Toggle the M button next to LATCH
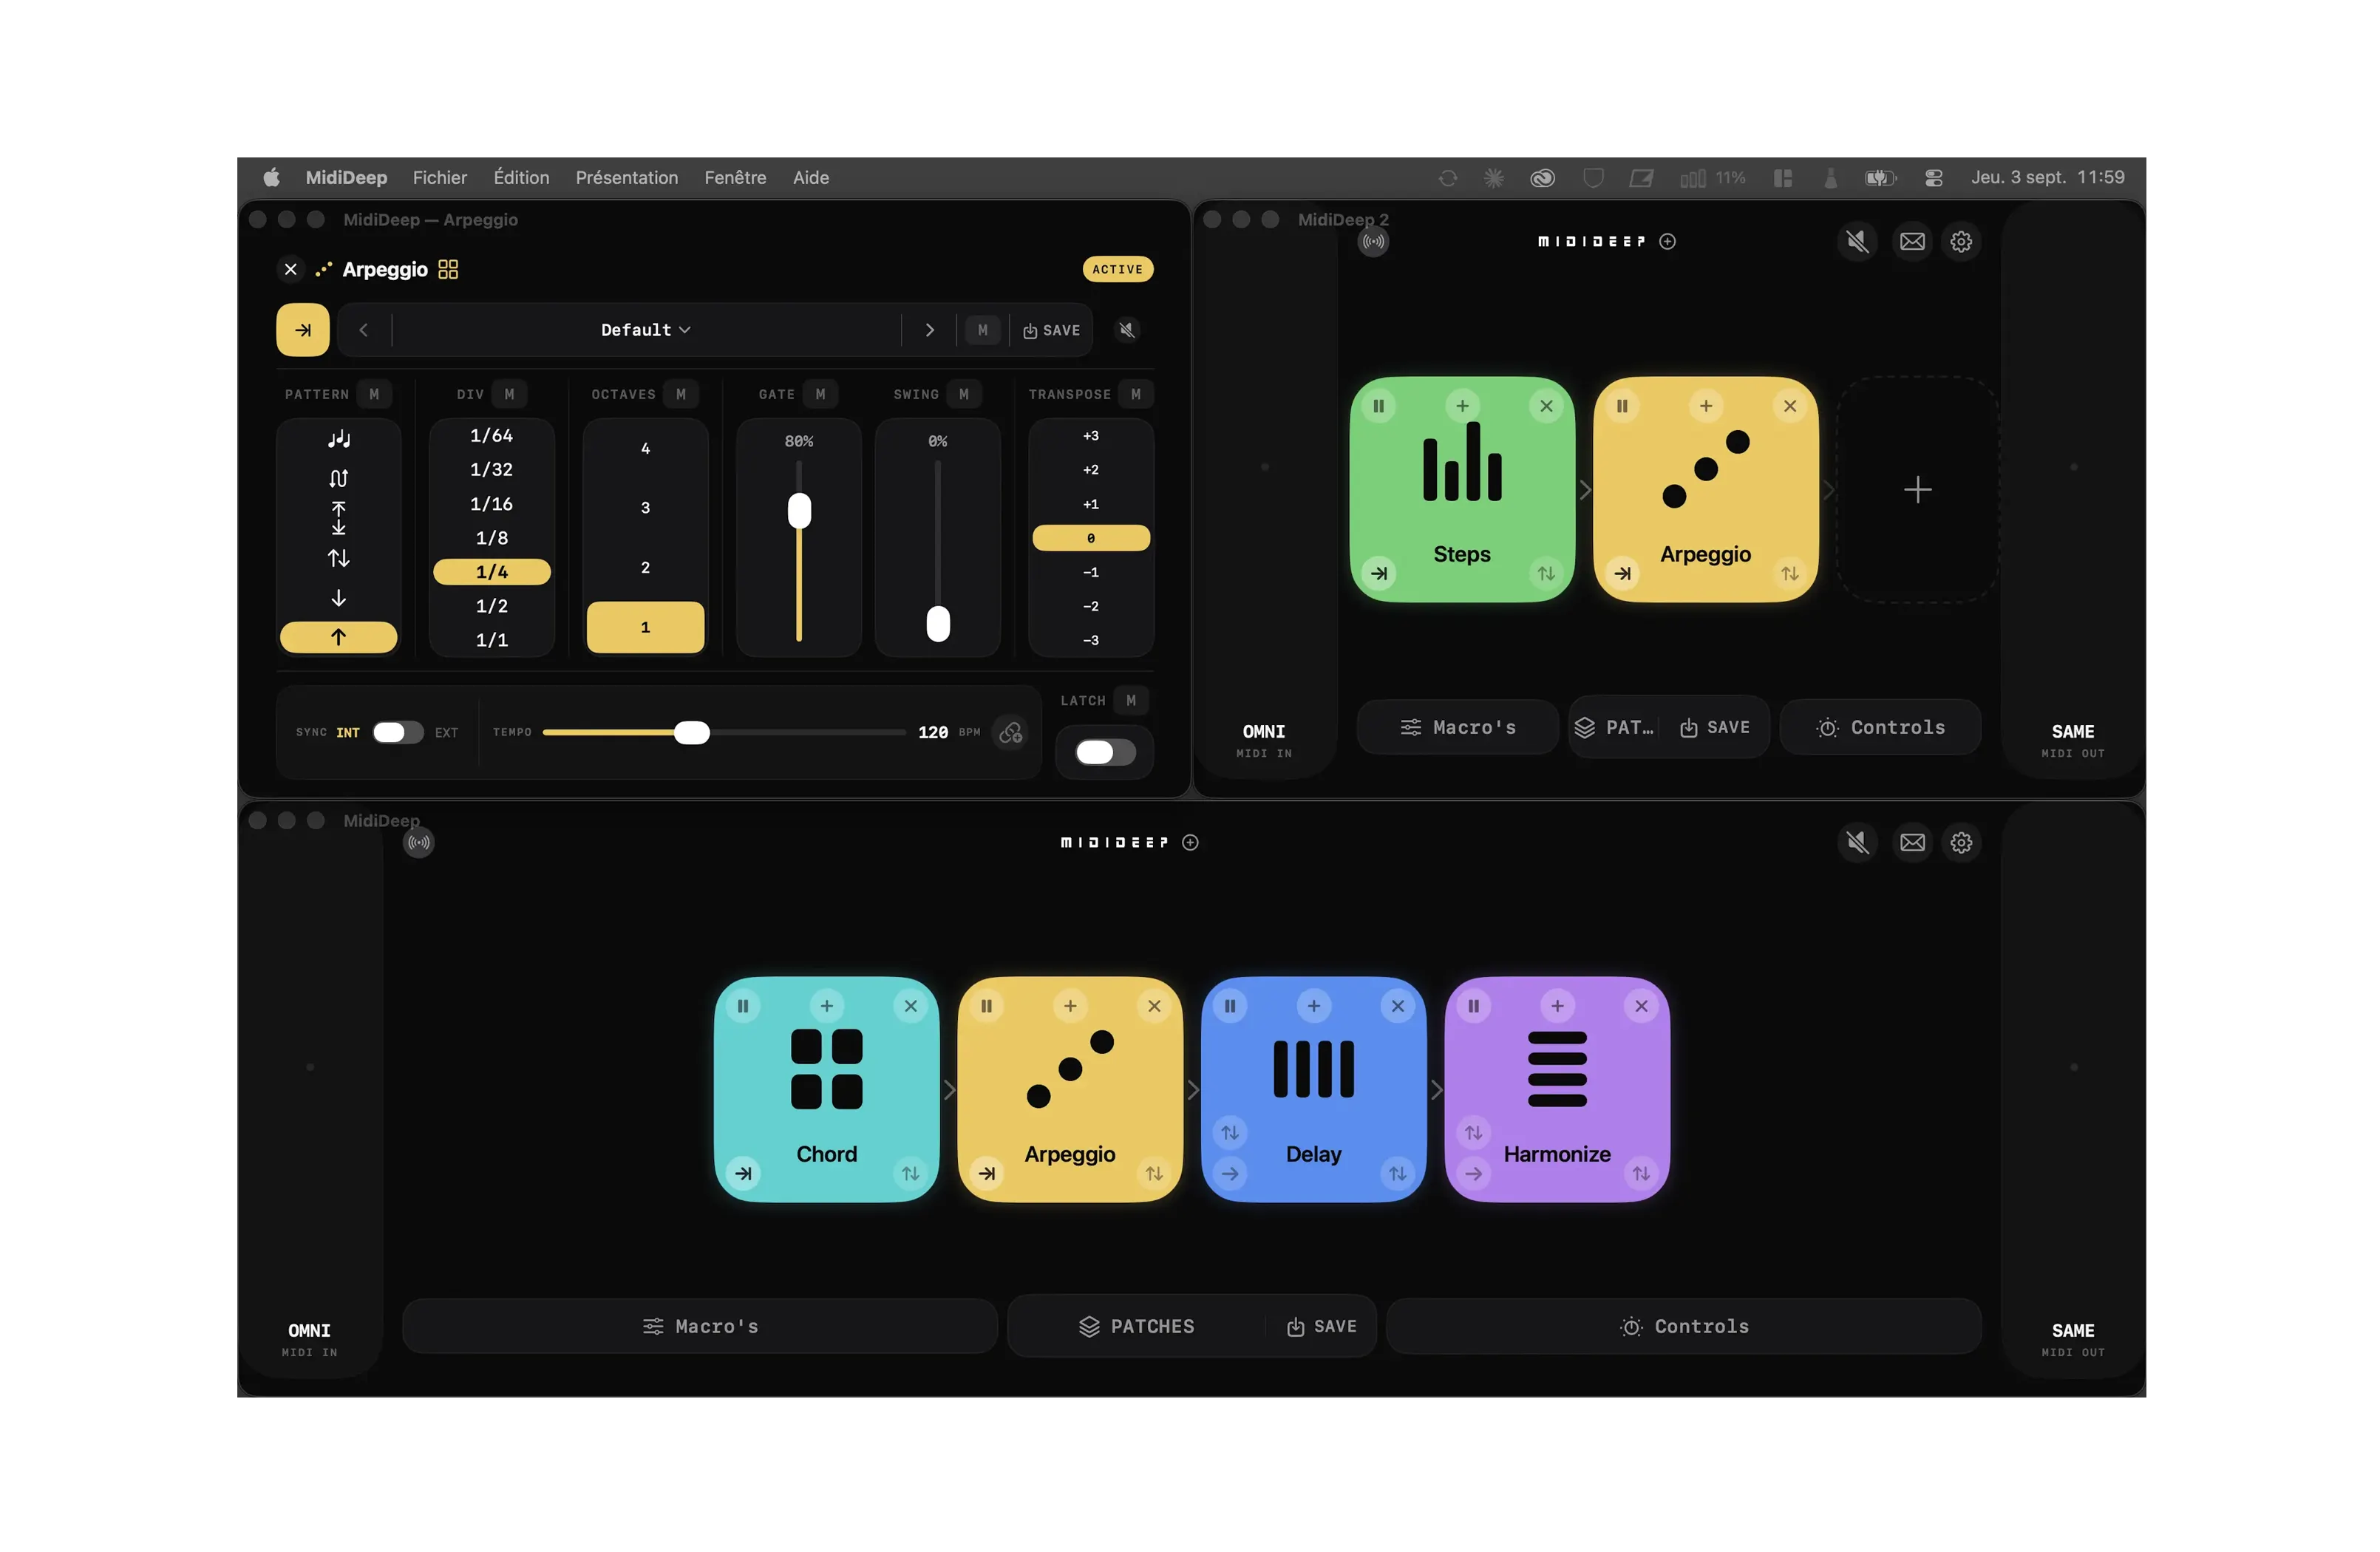The height and width of the screenshot is (1552, 2380). (1131, 701)
